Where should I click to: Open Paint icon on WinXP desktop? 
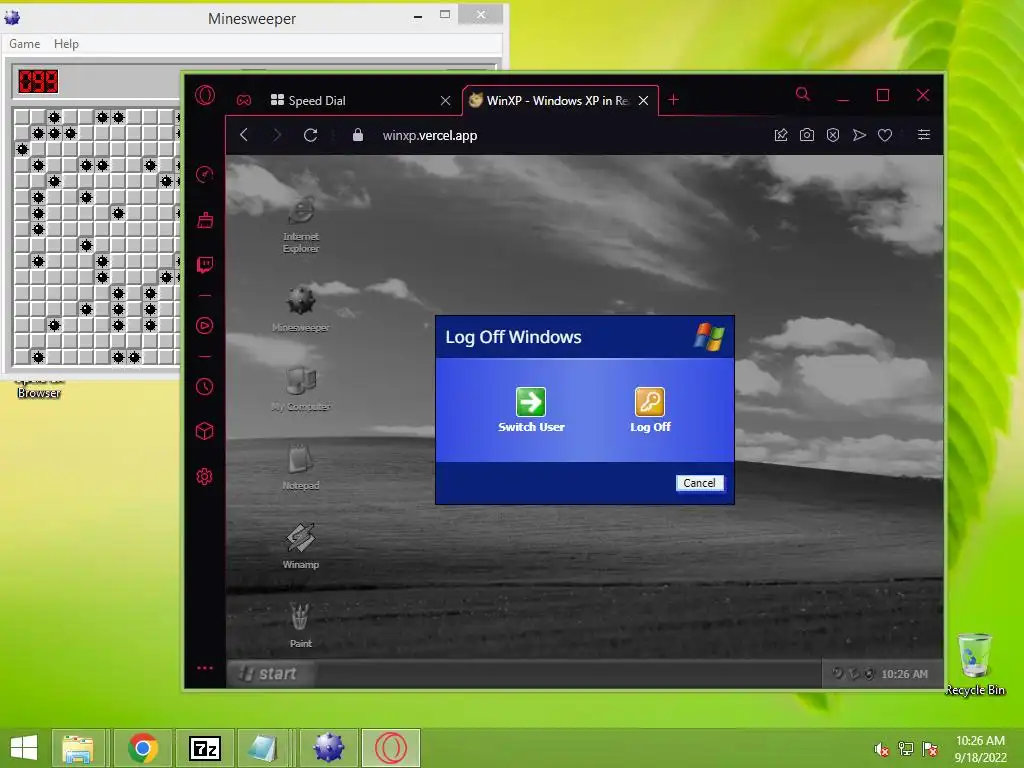pos(300,624)
